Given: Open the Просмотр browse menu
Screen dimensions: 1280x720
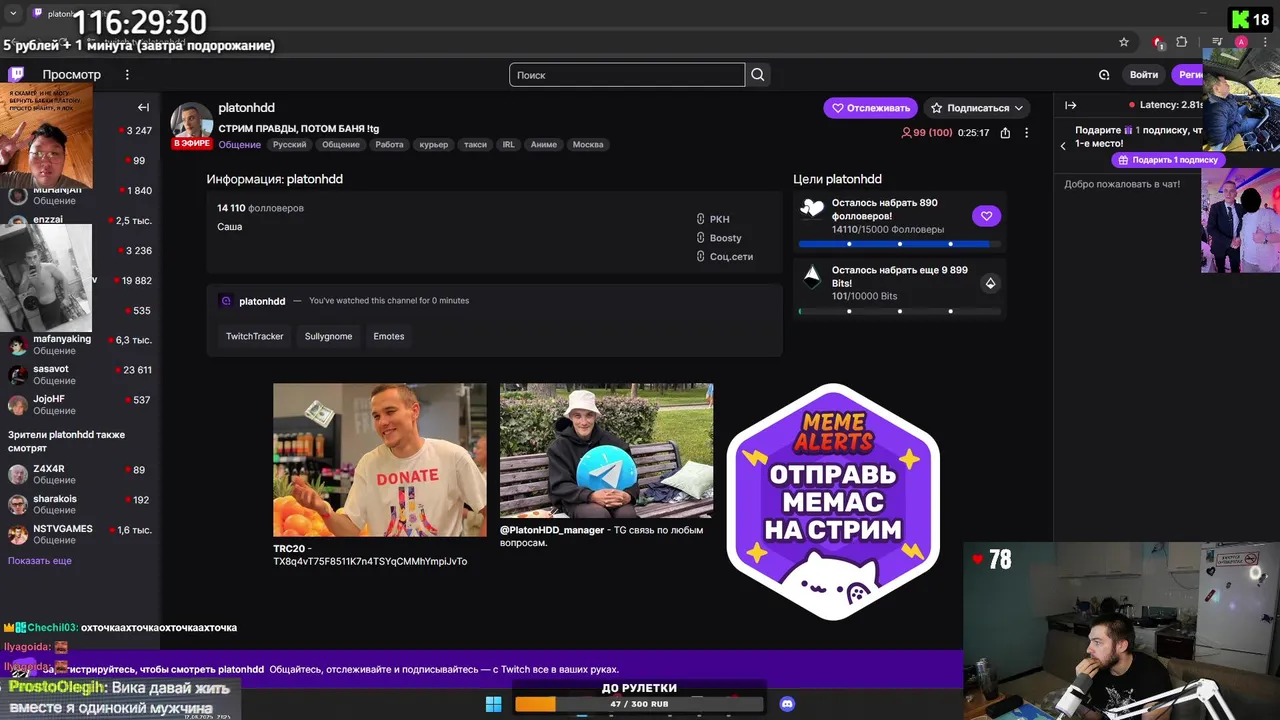Looking at the screenshot, I should click(71, 75).
